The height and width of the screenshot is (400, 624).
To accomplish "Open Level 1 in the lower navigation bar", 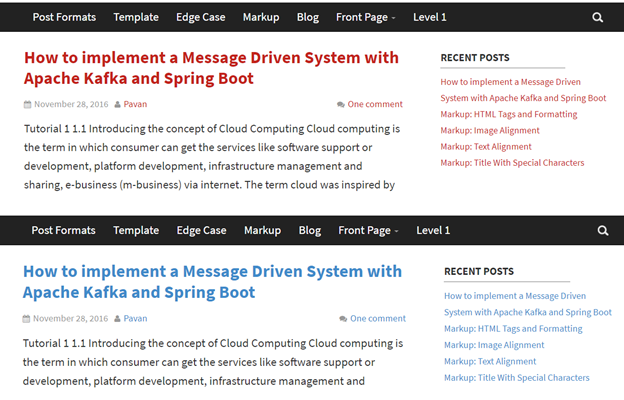I will (x=433, y=230).
